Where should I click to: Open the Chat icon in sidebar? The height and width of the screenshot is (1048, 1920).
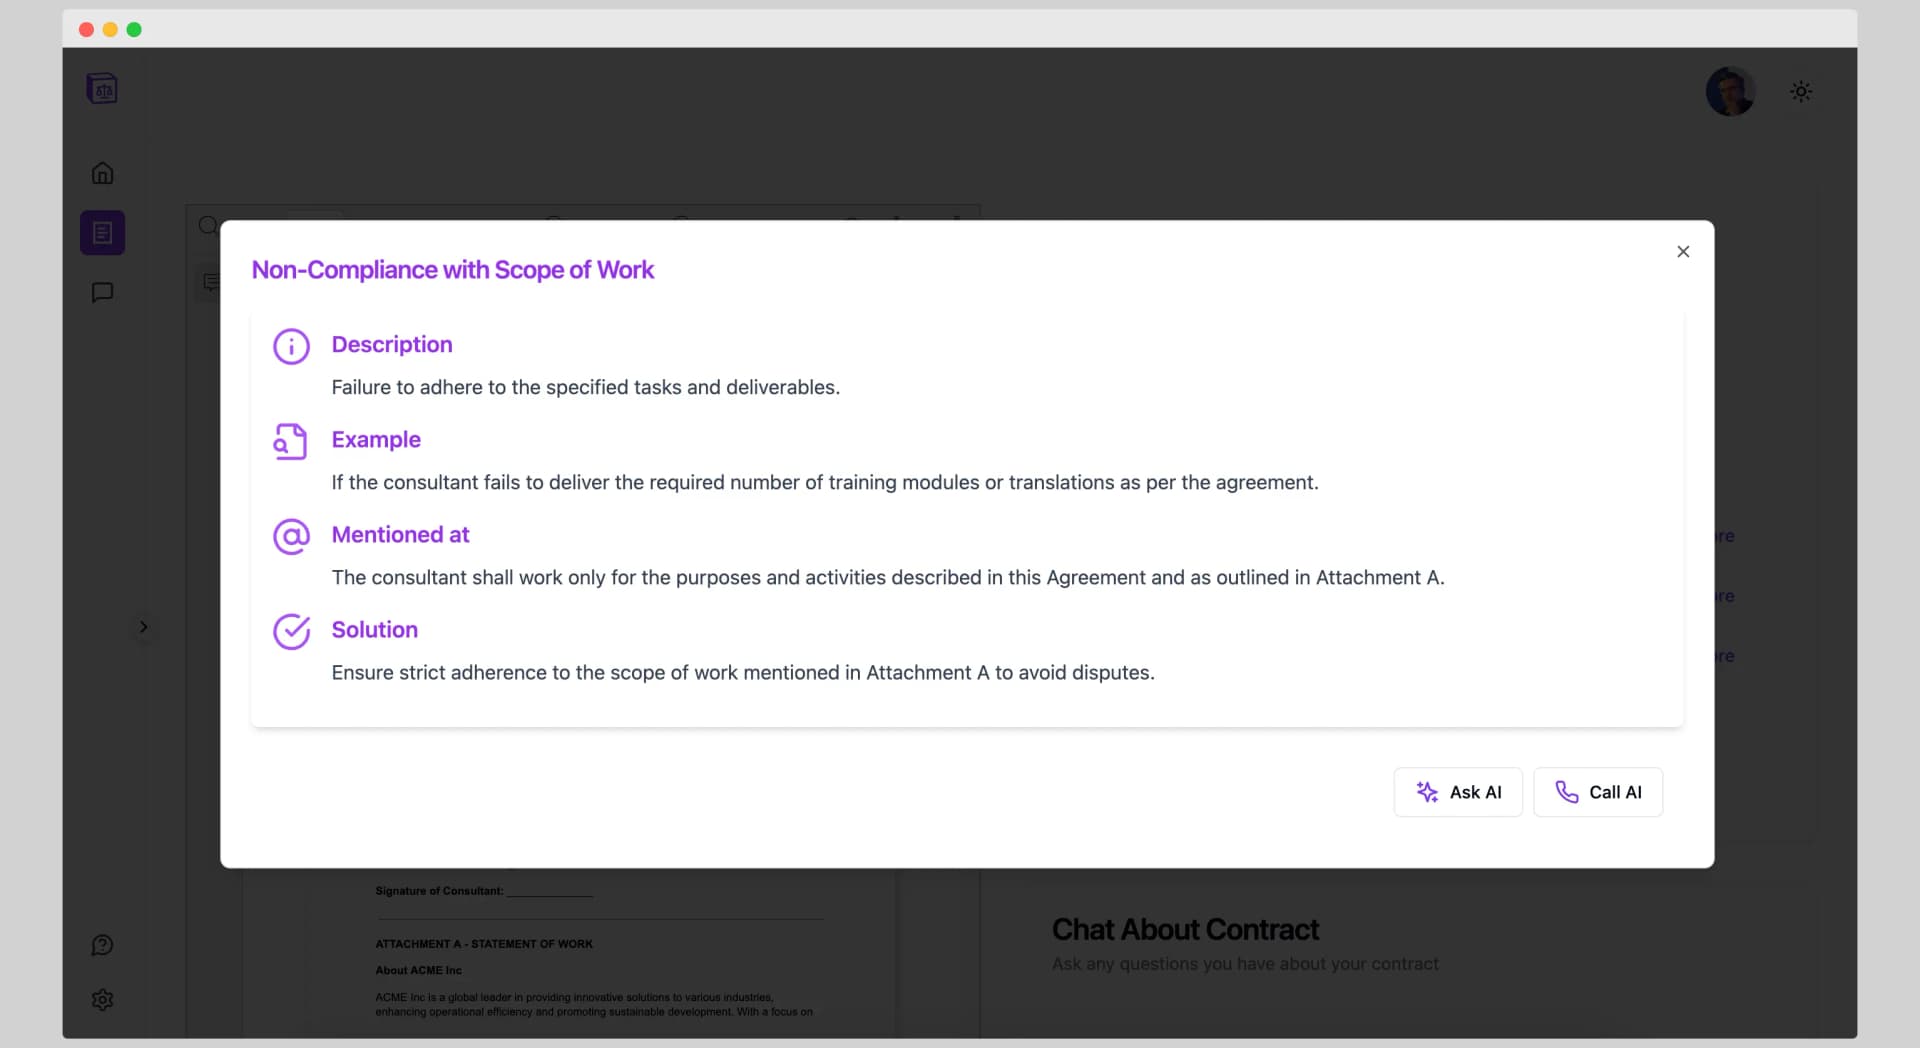[x=102, y=292]
